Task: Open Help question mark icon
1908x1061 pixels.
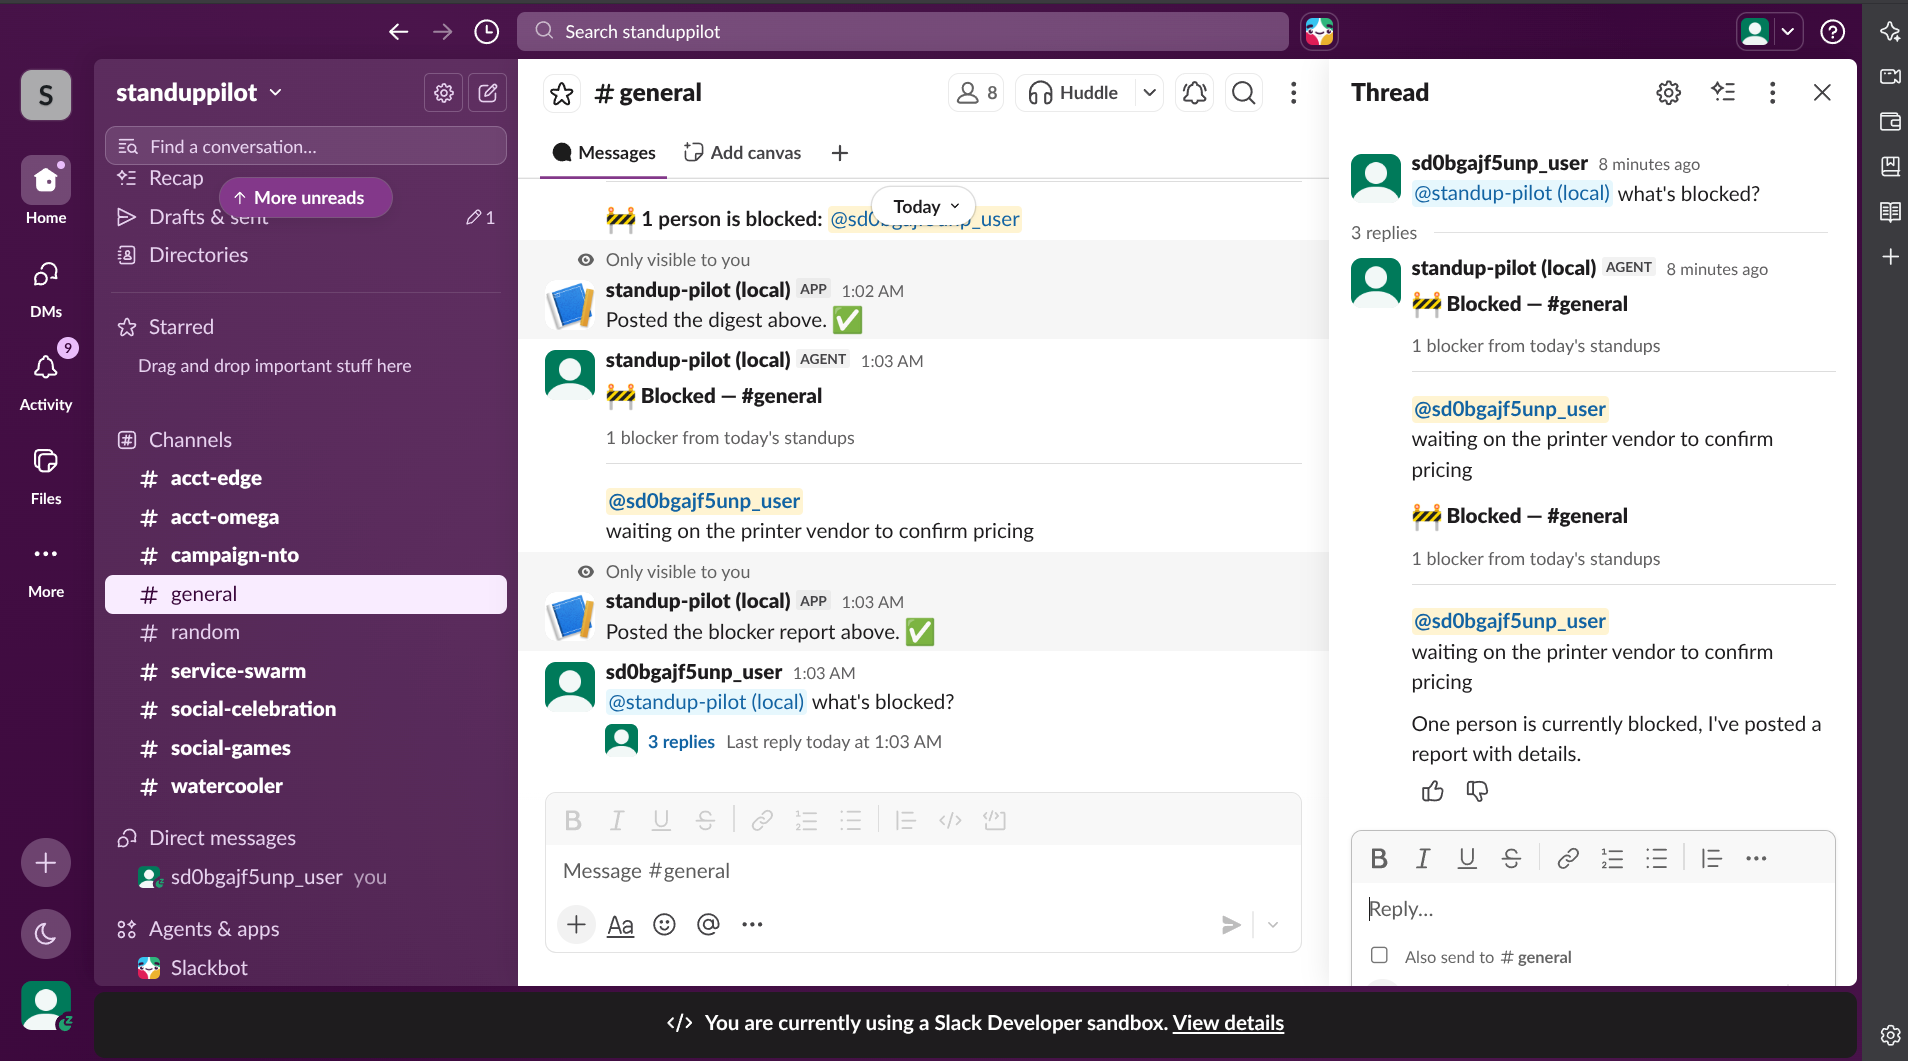Action: click(x=1832, y=32)
